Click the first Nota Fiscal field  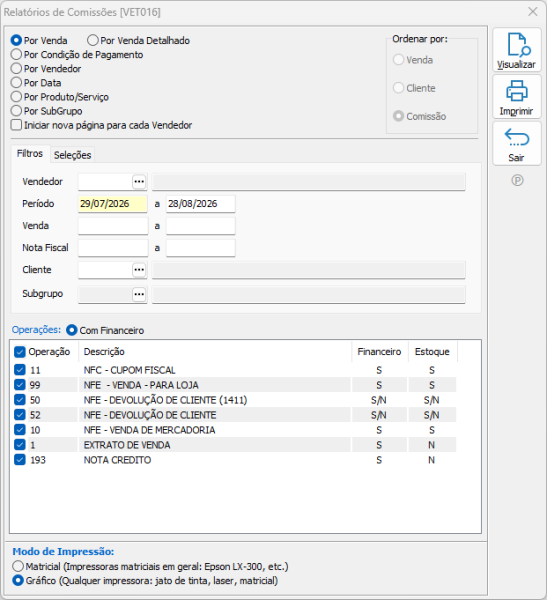tap(113, 248)
